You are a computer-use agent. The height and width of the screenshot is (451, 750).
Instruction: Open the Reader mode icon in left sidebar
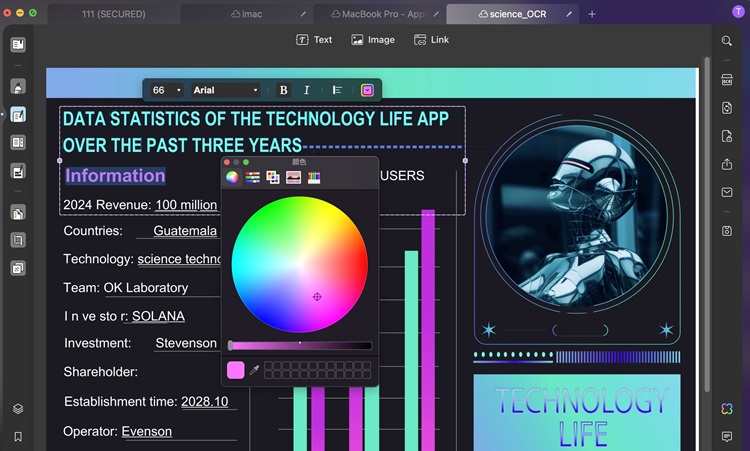click(18, 44)
